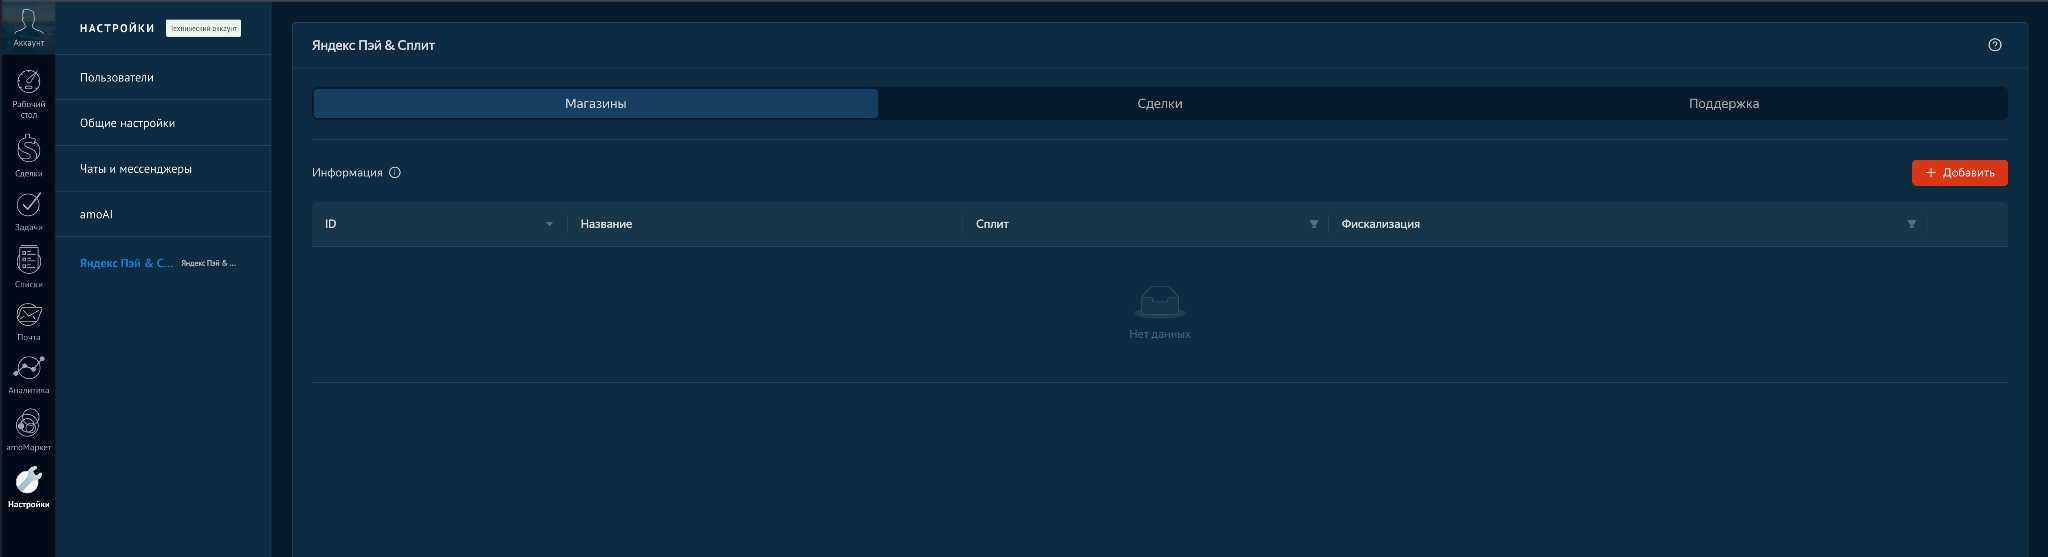Image resolution: width=2048 pixels, height=557 pixels.
Task: Click Сплит column header text
Action: click(992, 224)
